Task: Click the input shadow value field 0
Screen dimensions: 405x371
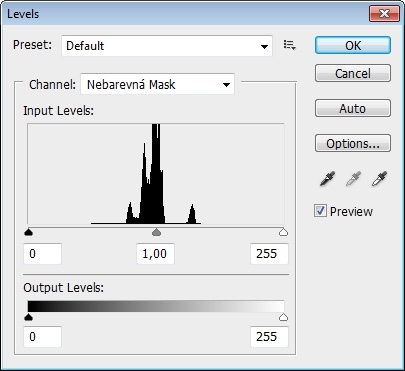Action: pyautogui.click(x=42, y=254)
